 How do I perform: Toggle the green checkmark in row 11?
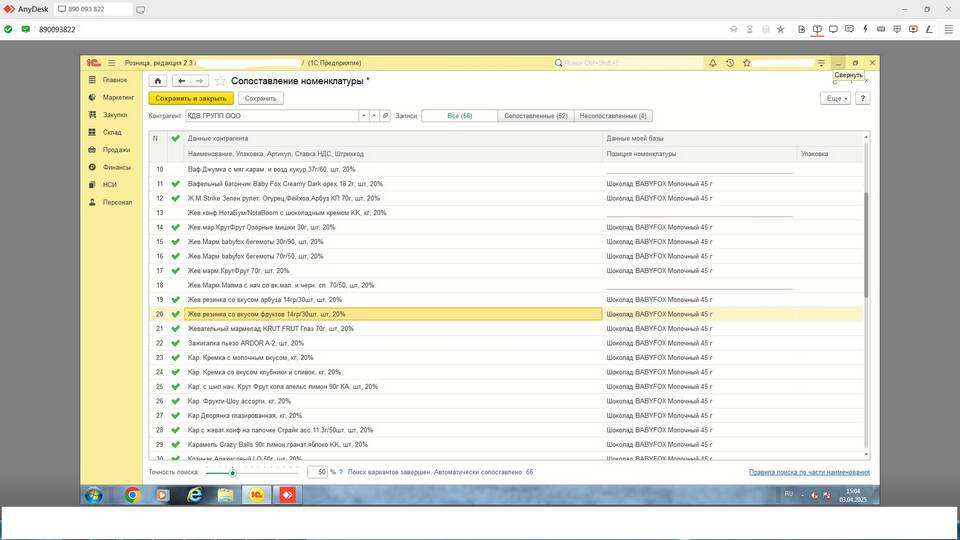(x=176, y=184)
